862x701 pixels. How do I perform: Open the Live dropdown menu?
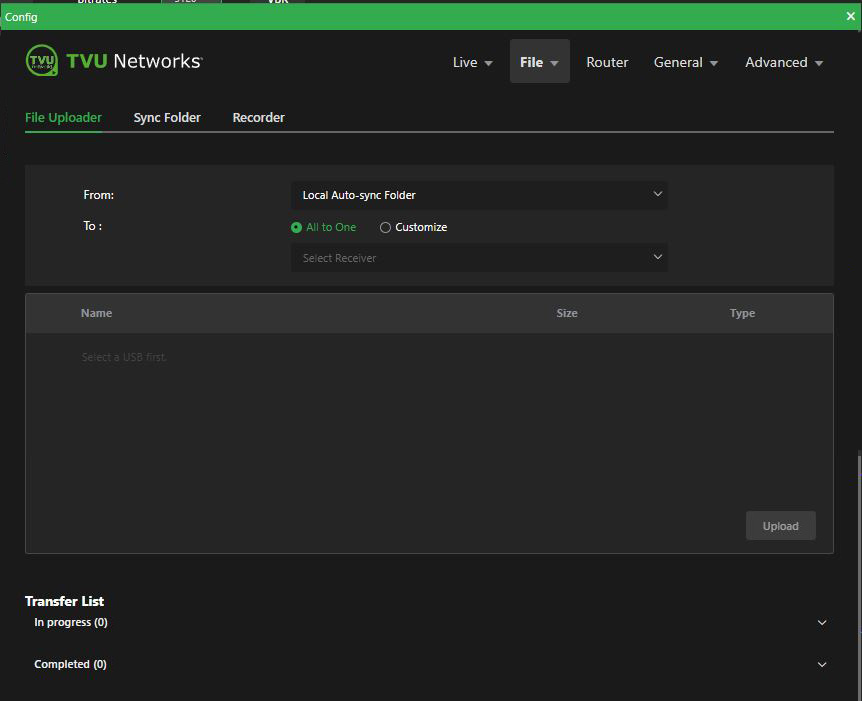click(x=472, y=62)
